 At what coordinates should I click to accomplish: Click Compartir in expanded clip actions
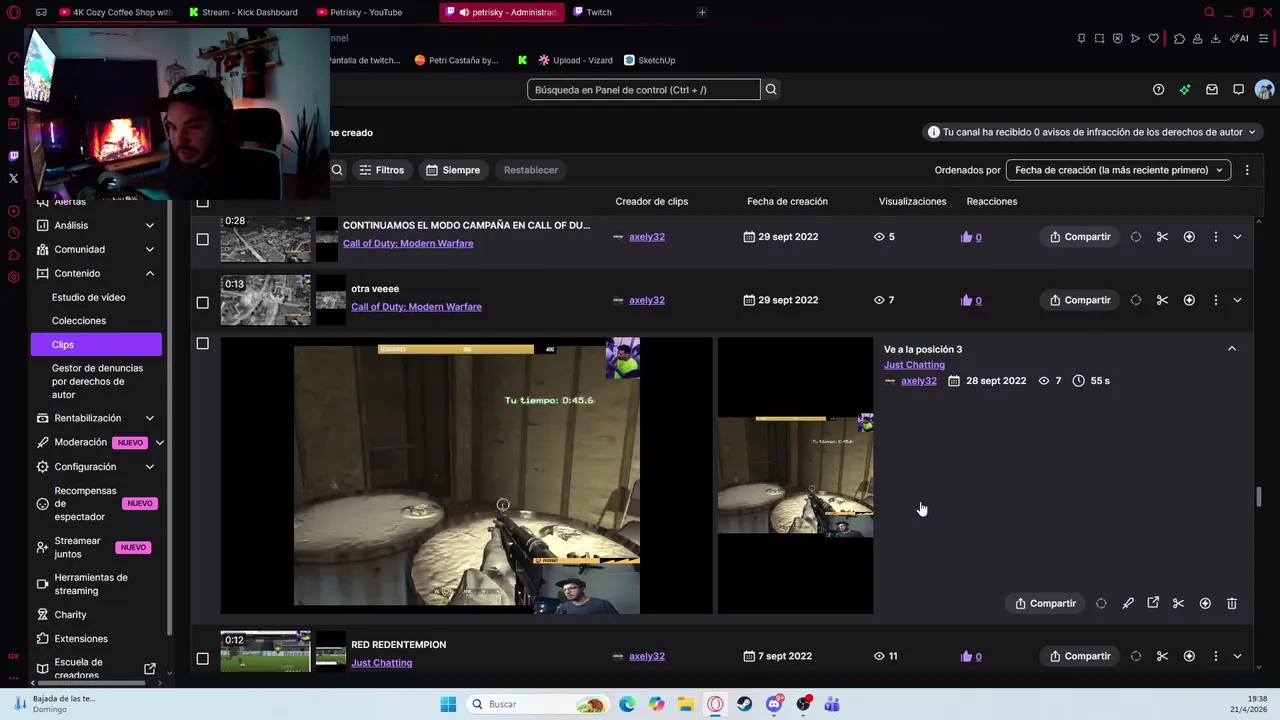click(1046, 603)
